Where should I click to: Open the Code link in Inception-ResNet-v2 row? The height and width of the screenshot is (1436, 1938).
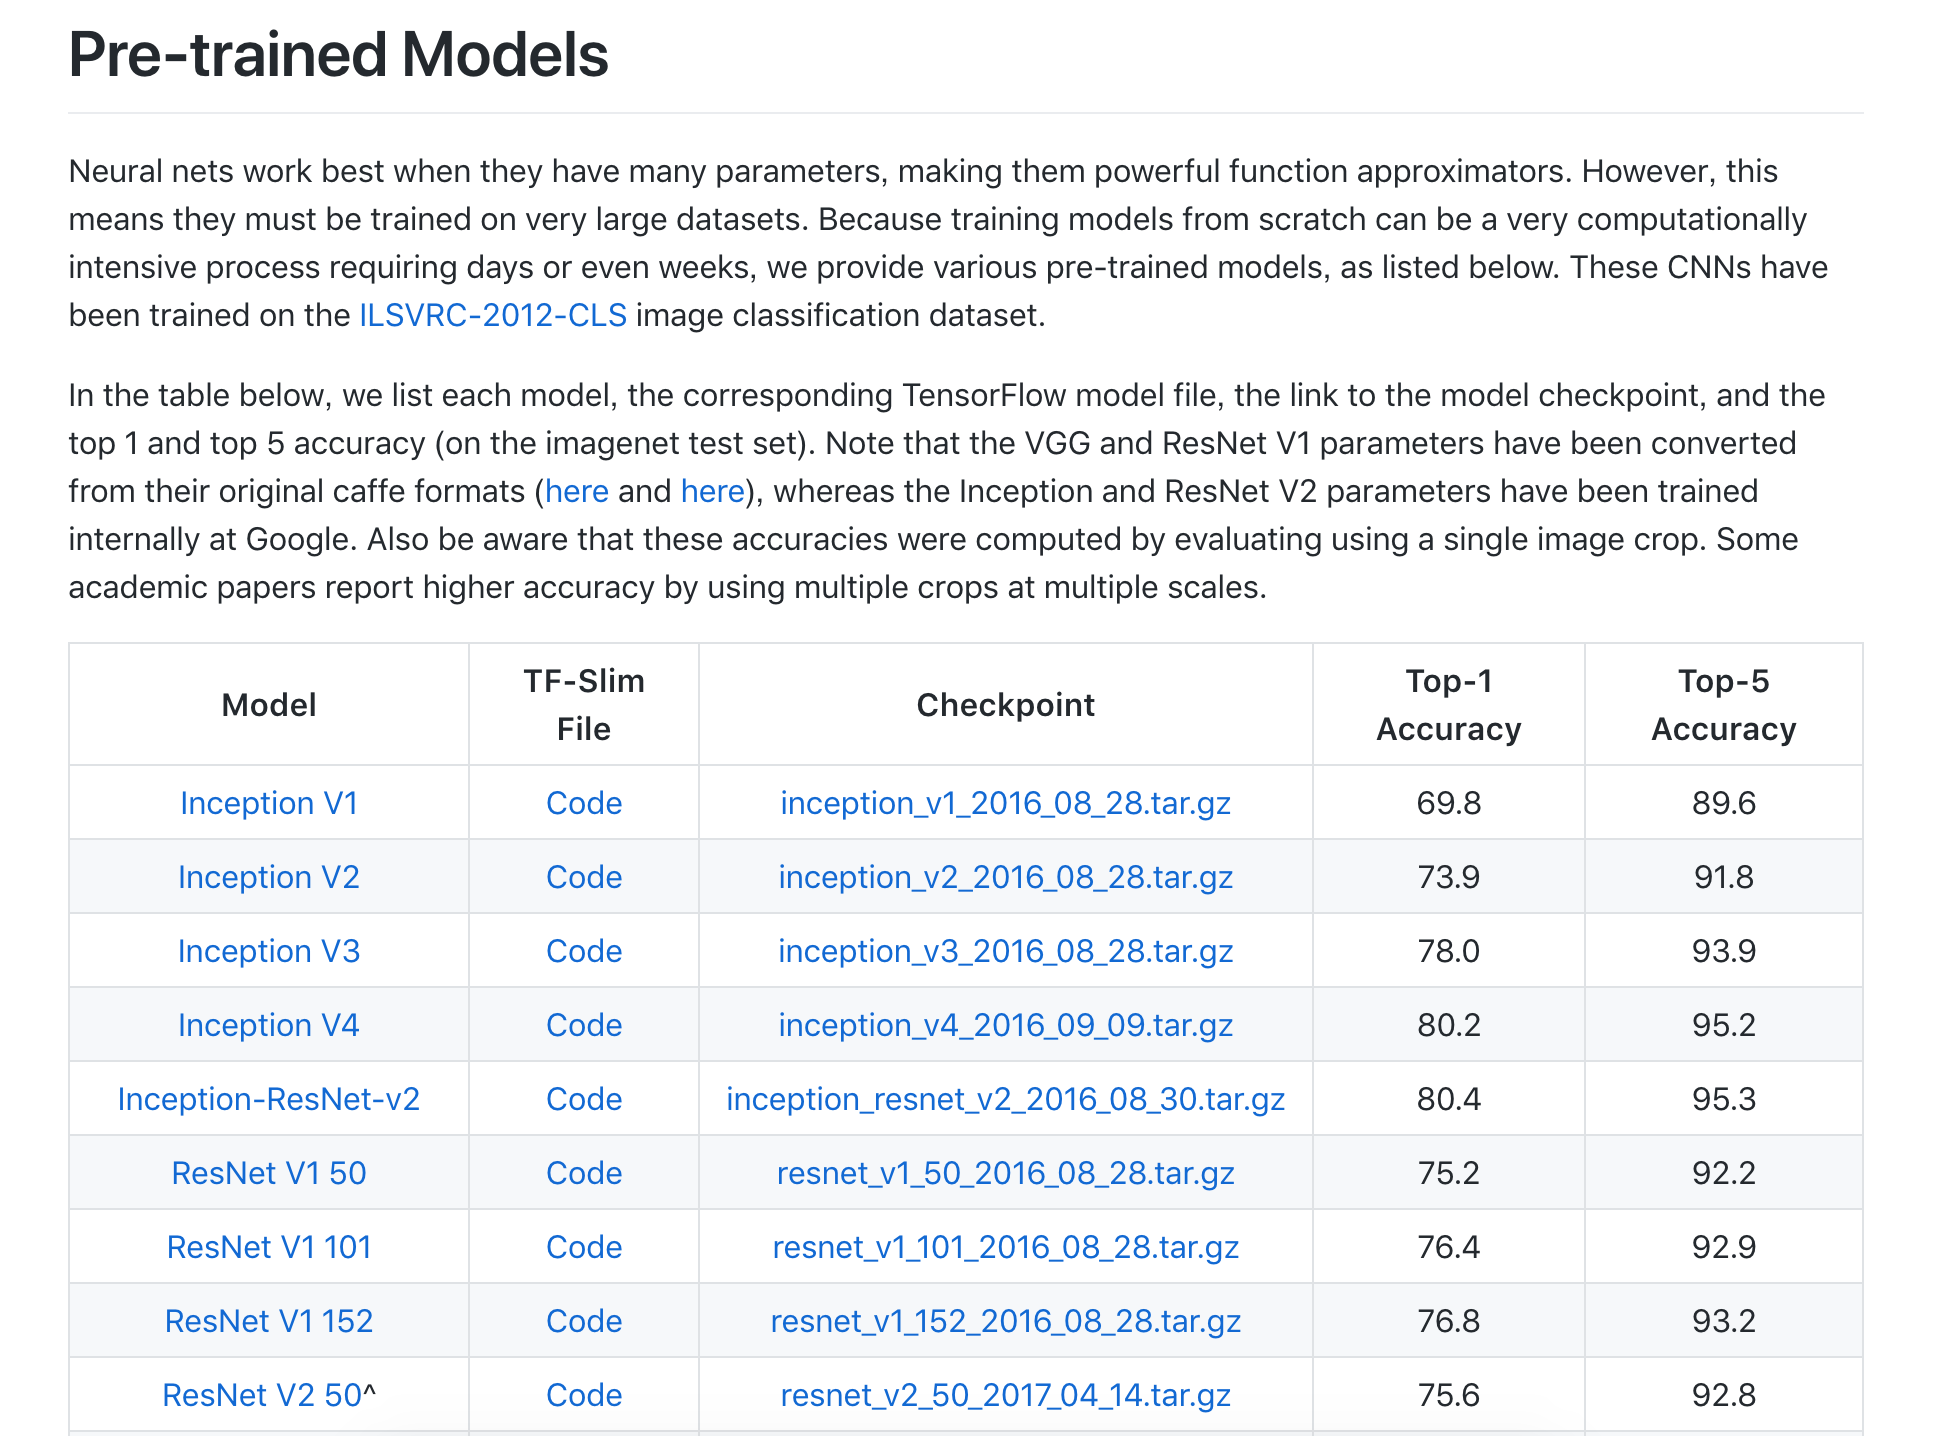[584, 1099]
